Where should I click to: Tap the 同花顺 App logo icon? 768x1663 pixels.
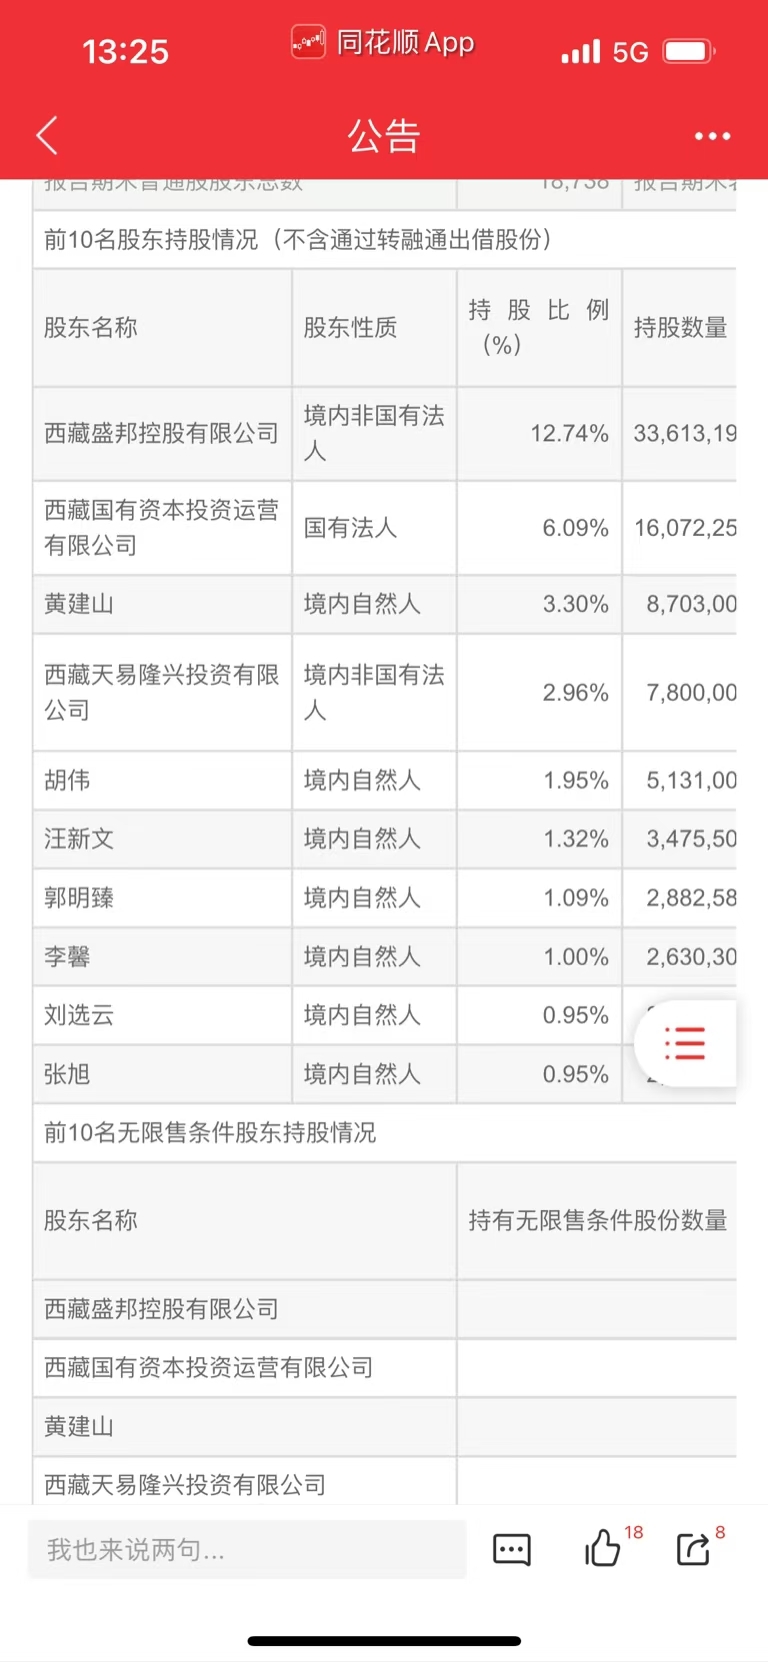tap(308, 43)
